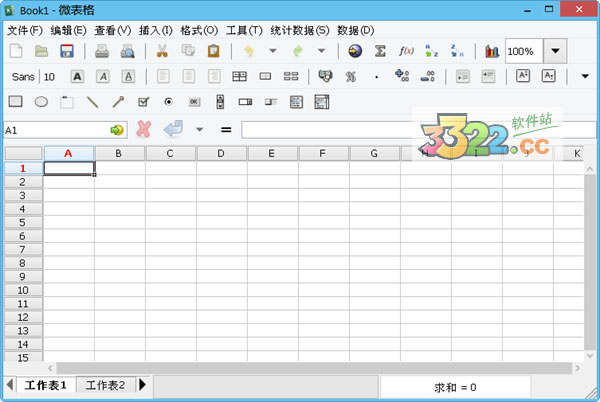
Task: Increase cell indent icon
Action: pyautogui.click(x=488, y=76)
